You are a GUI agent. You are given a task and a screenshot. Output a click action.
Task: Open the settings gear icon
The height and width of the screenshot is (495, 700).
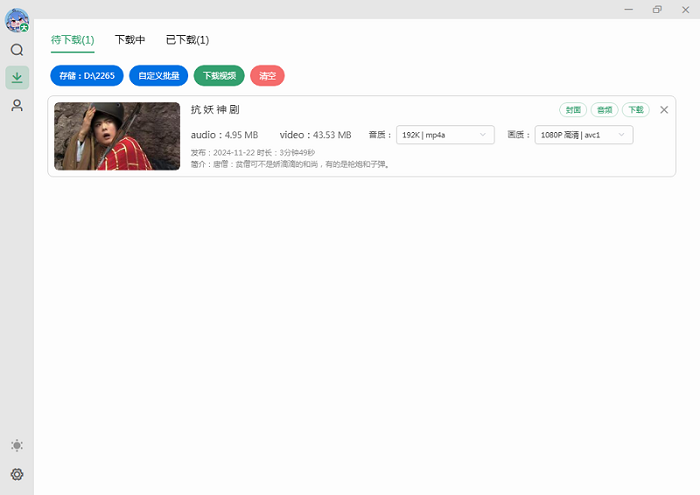[x=17, y=474]
